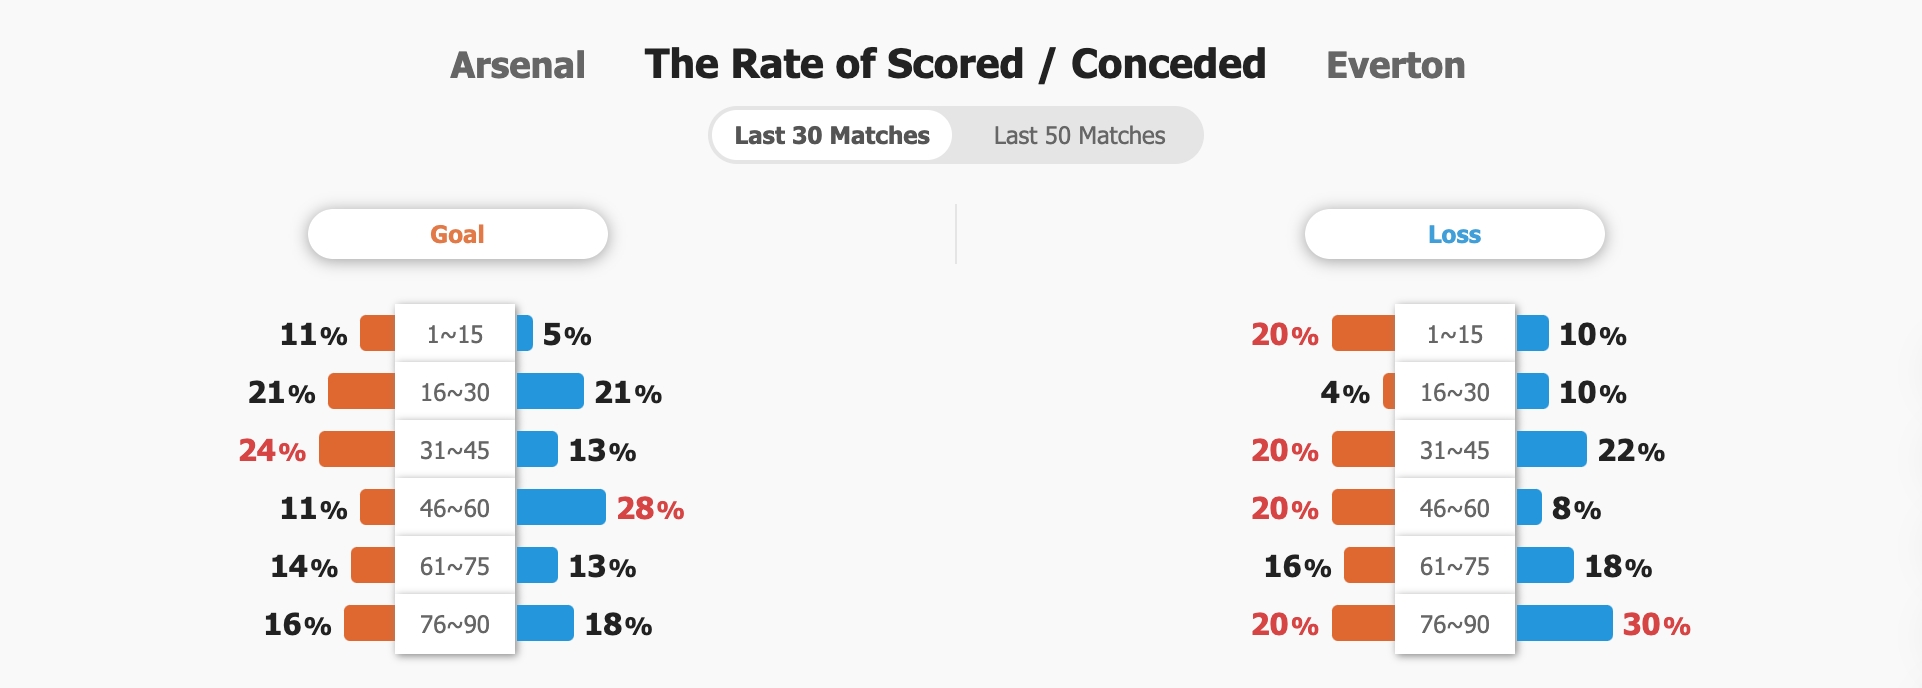Click The Rate of Scored / Conceded heading
The height and width of the screenshot is (688, 1922).
[955, 64]
